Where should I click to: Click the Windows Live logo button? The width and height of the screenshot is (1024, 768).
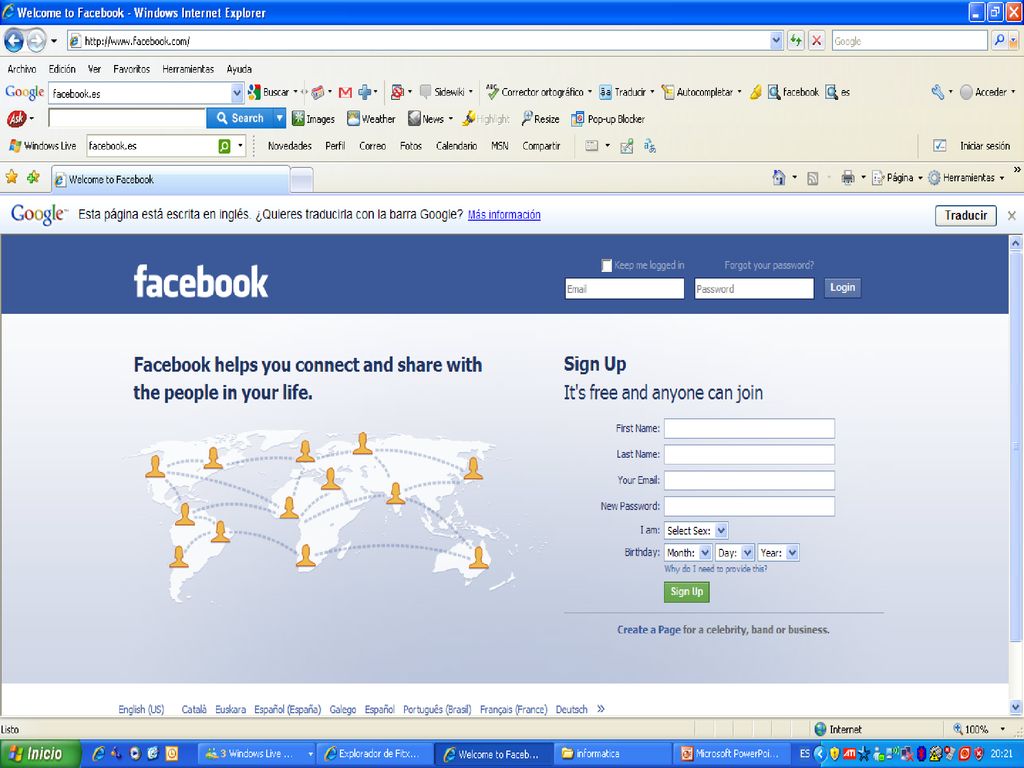(x=42, y=146)
